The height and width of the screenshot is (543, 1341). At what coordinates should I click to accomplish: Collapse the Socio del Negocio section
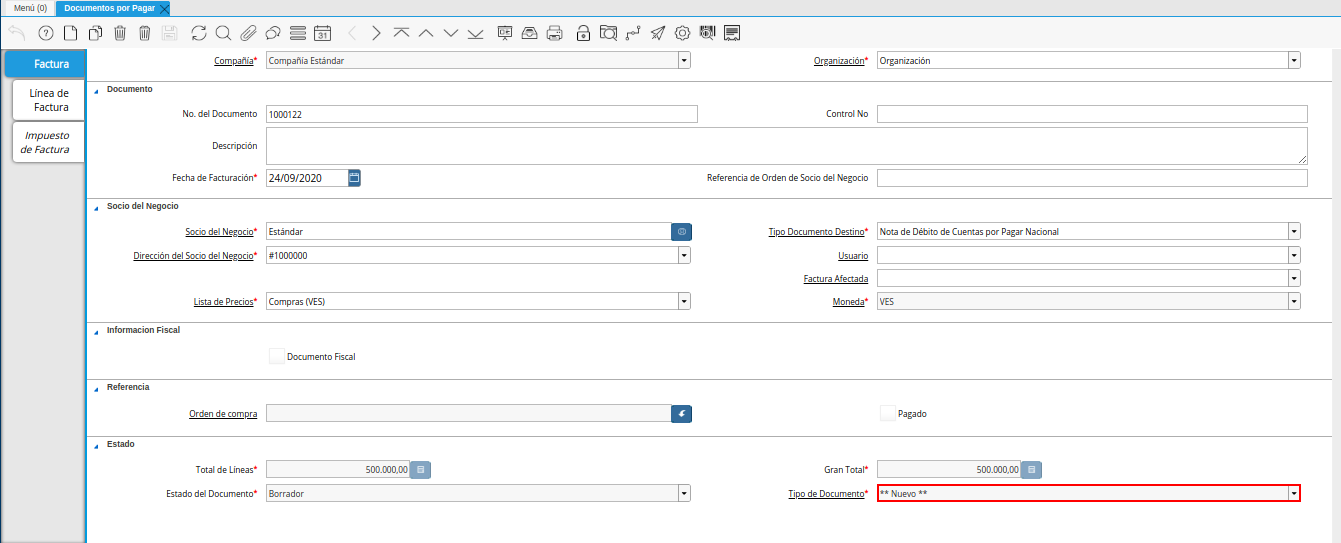[x=97, y=206]
